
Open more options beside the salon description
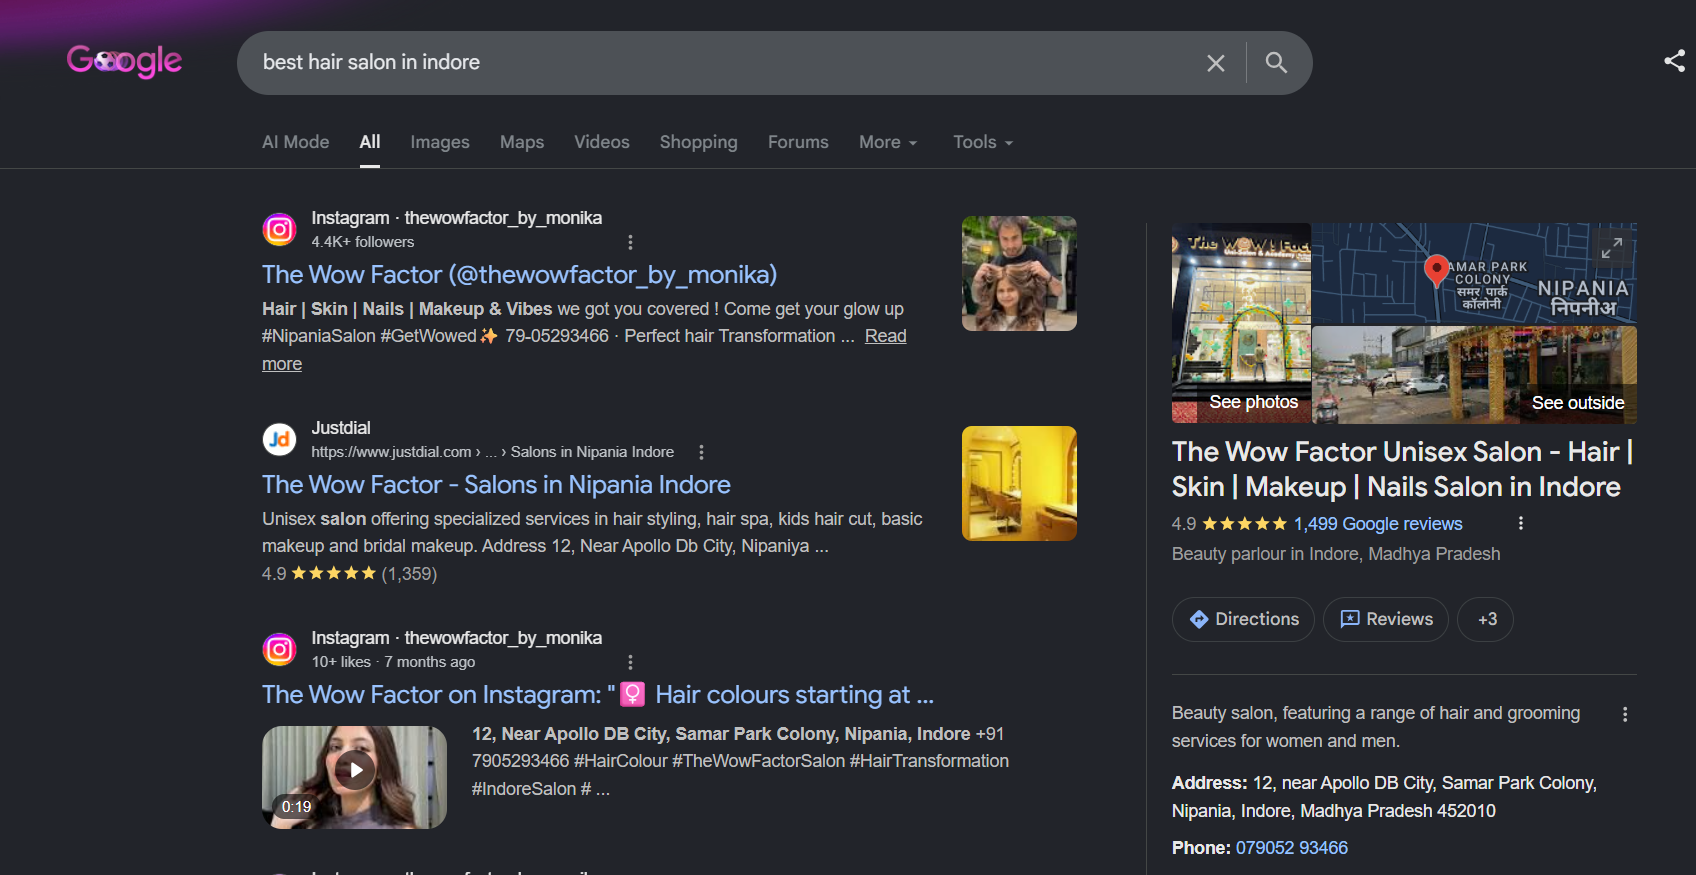1624,714
